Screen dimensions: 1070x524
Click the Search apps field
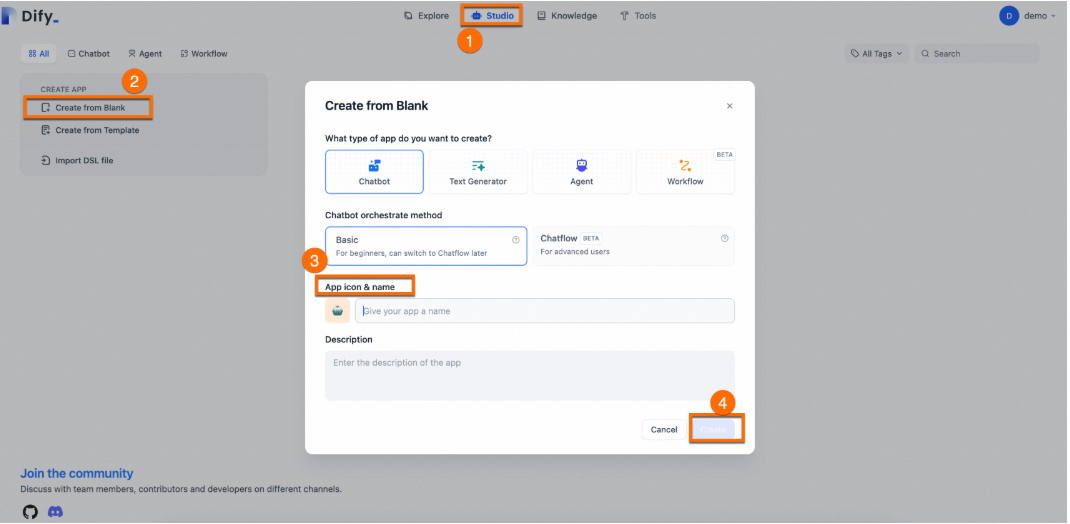click(977, 53)
